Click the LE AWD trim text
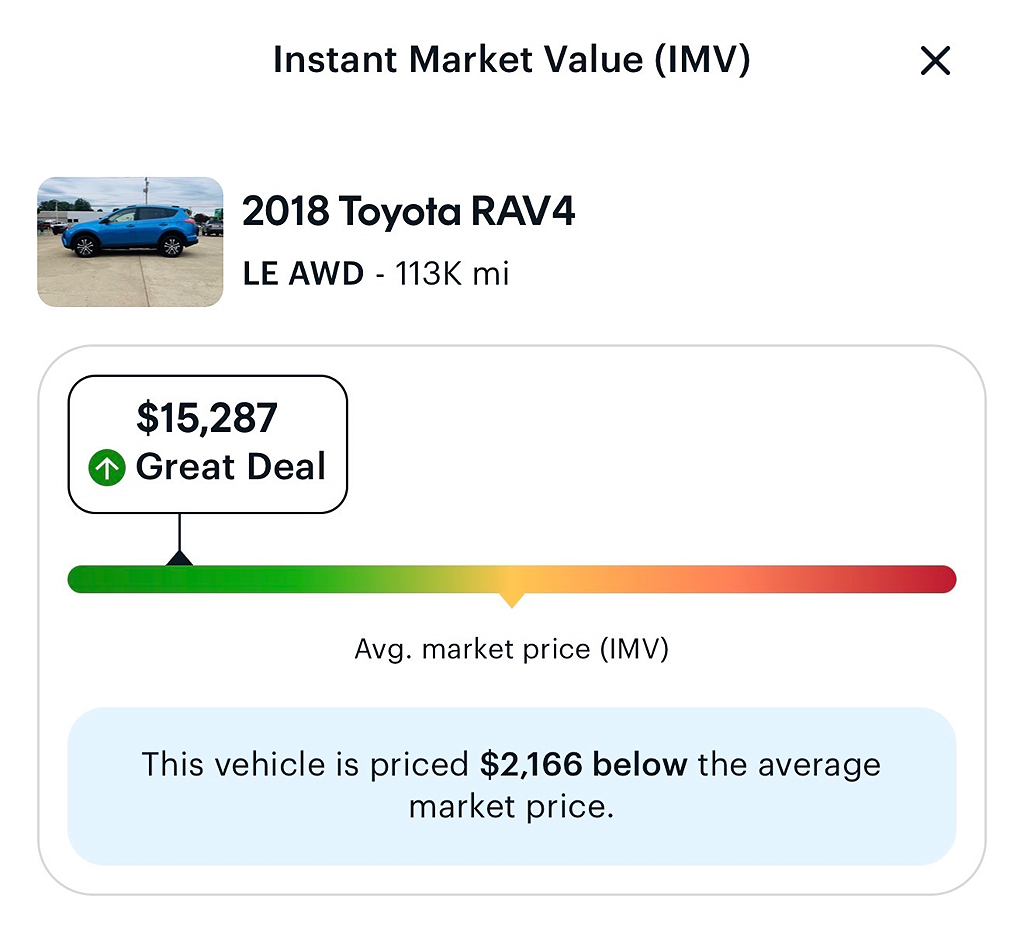 click(x=303, y=274)
